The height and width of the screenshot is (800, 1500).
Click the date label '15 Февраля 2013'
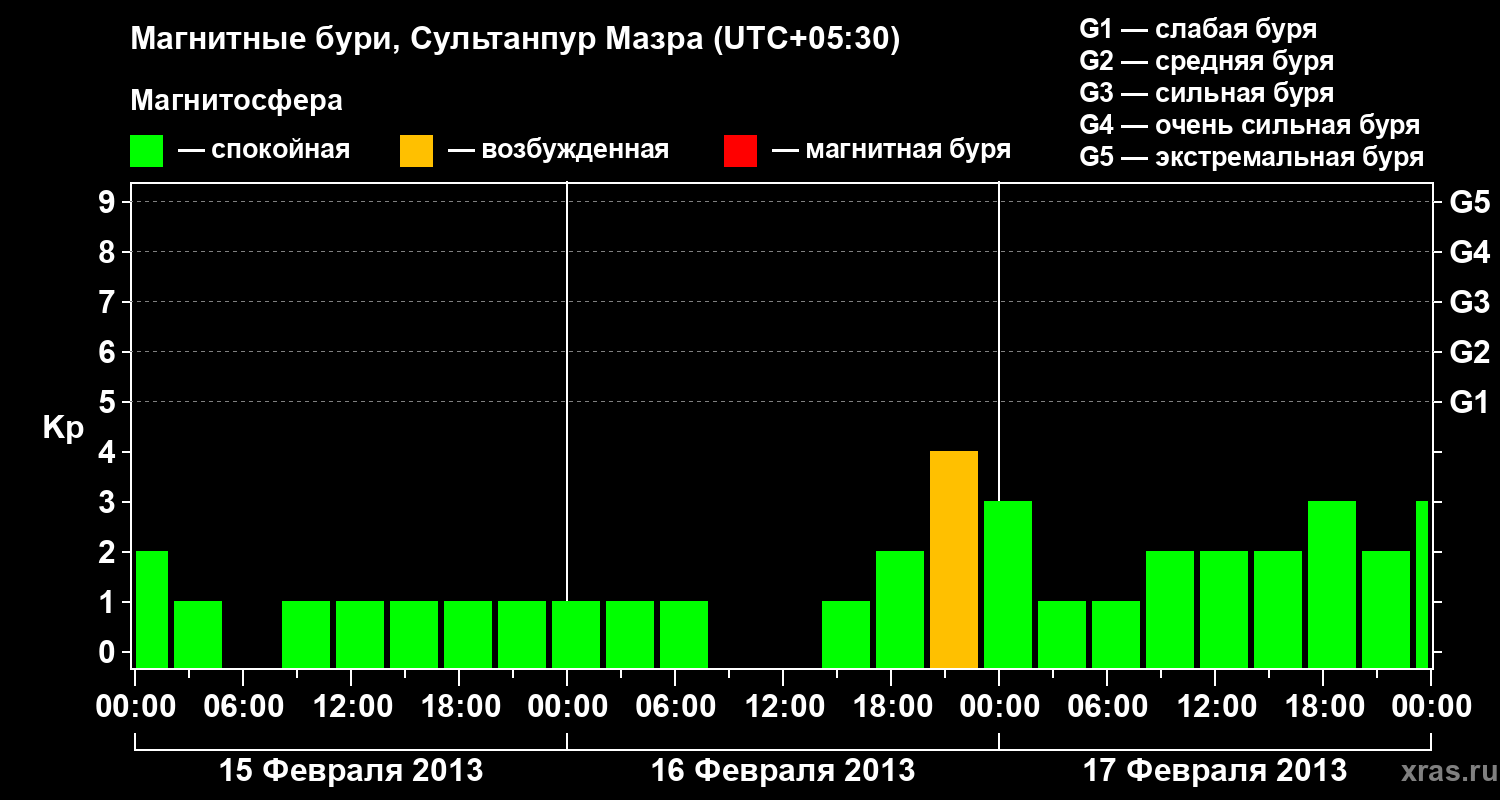pos(351,771)
